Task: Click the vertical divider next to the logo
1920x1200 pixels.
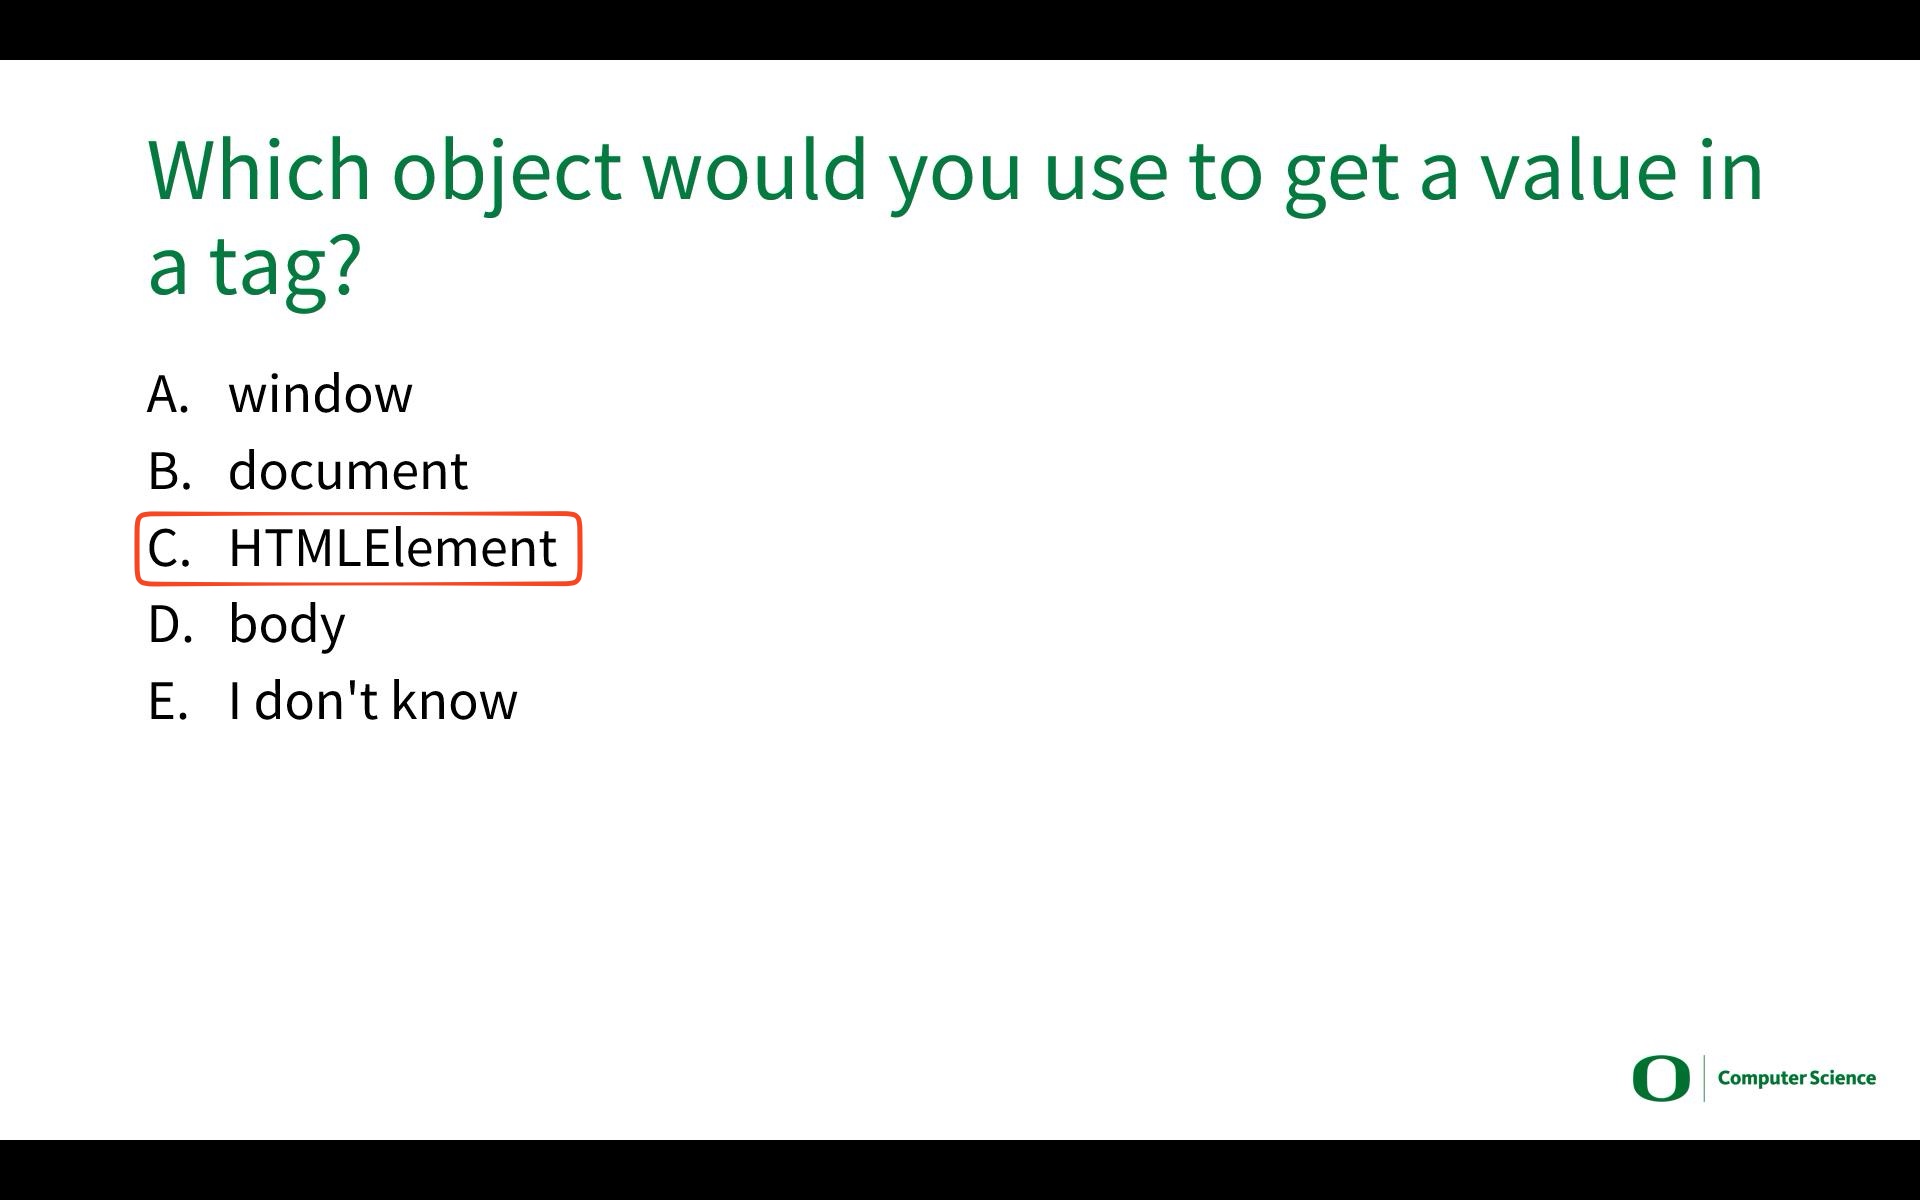Action: pyautogui.click(x=1704, y=1078)
